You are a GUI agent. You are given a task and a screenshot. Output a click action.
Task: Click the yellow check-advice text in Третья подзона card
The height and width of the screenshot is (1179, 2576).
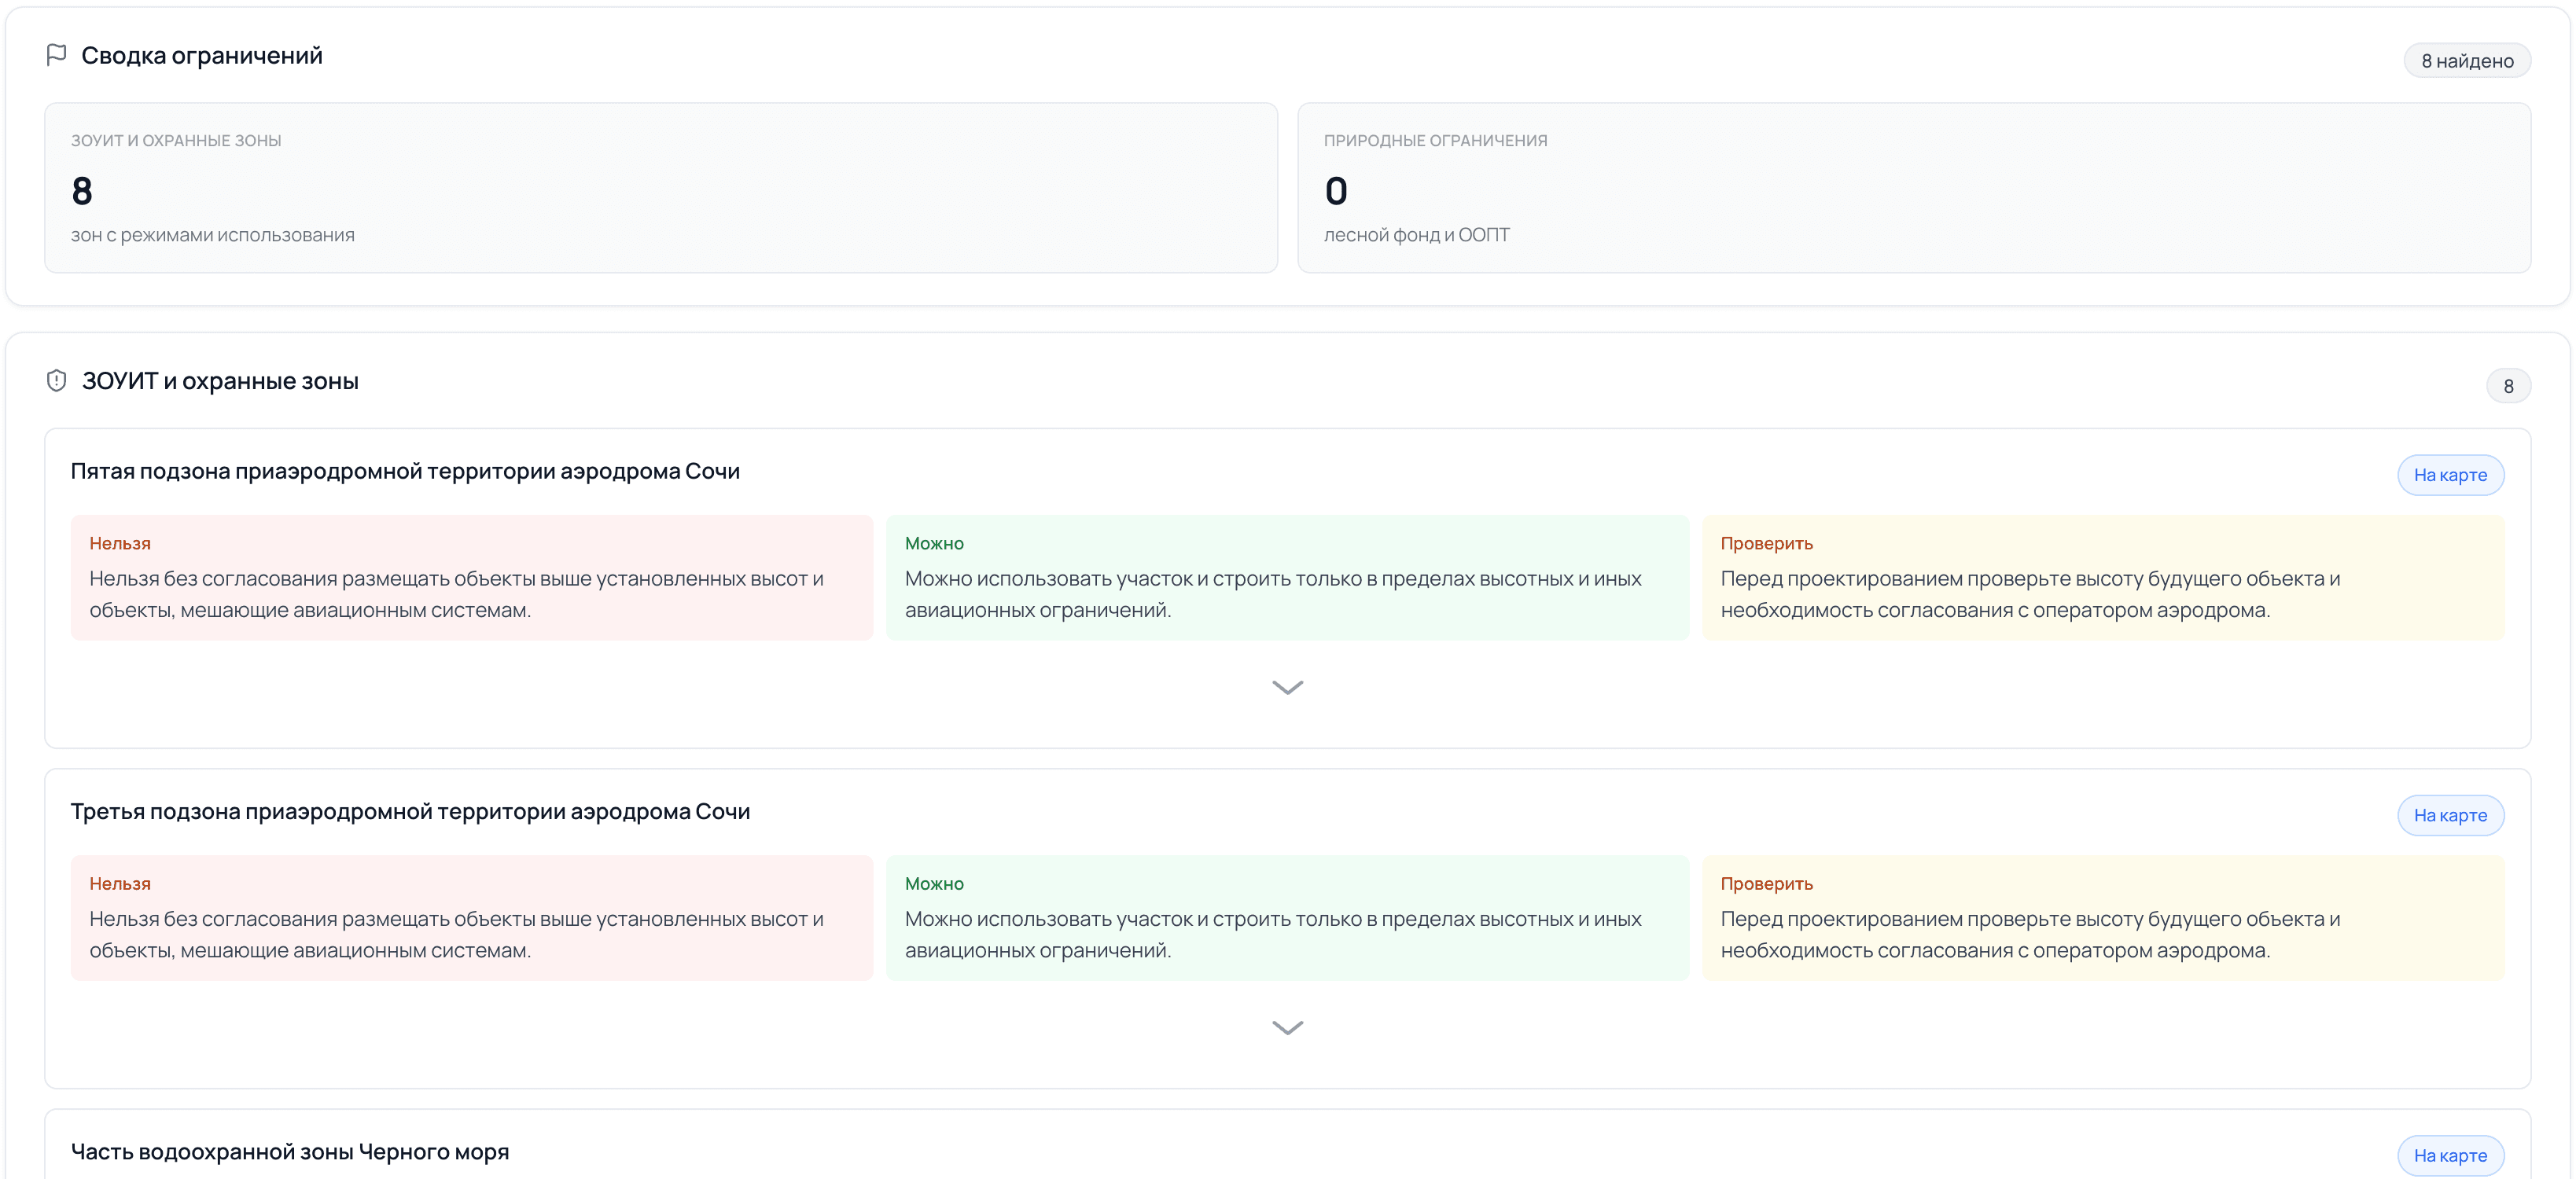[2030, 934]
